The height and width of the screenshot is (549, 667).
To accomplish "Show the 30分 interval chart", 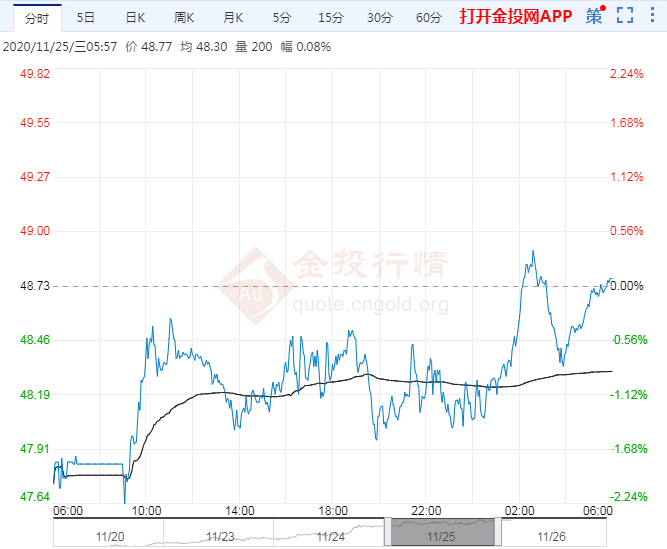I will [x=380, y=17].
